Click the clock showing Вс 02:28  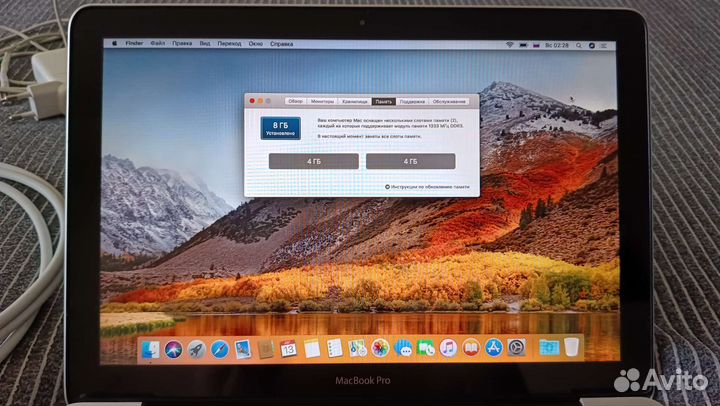pyautogui.click(x=557, y=45)
